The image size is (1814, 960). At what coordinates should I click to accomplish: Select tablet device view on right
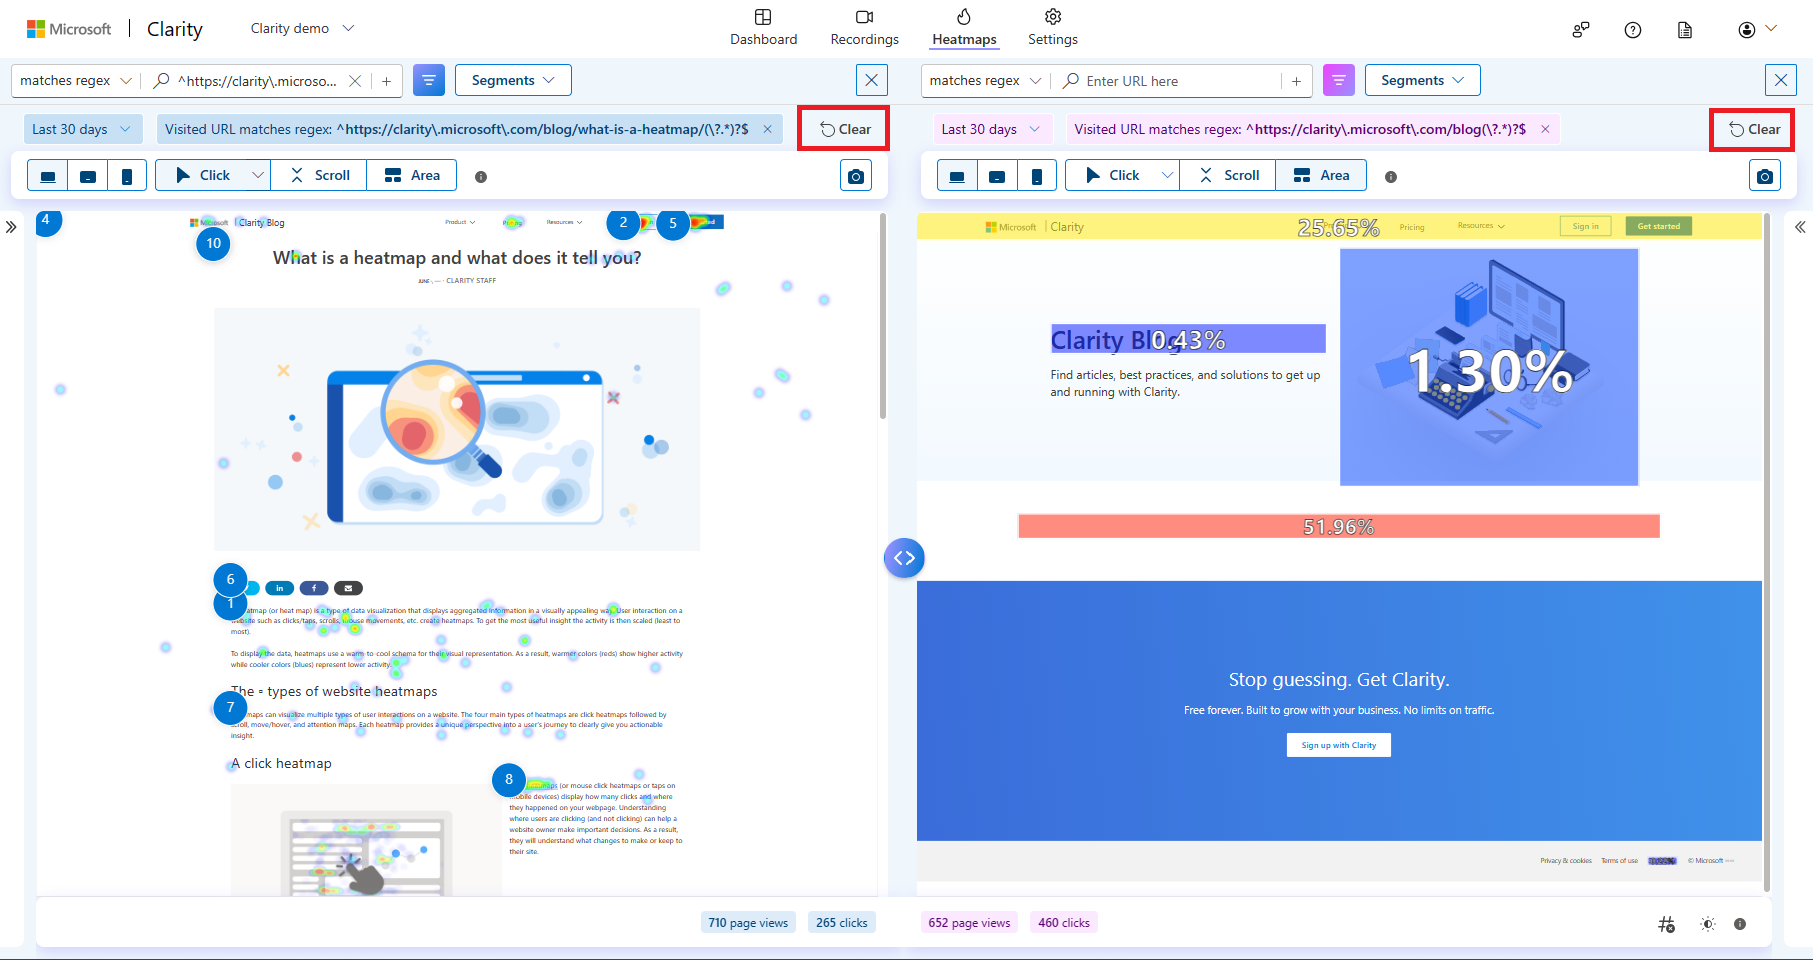997,175
